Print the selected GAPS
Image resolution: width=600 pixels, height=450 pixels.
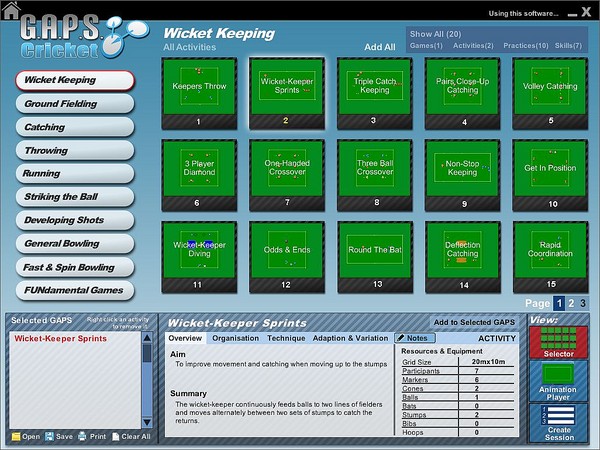(92, 436)
